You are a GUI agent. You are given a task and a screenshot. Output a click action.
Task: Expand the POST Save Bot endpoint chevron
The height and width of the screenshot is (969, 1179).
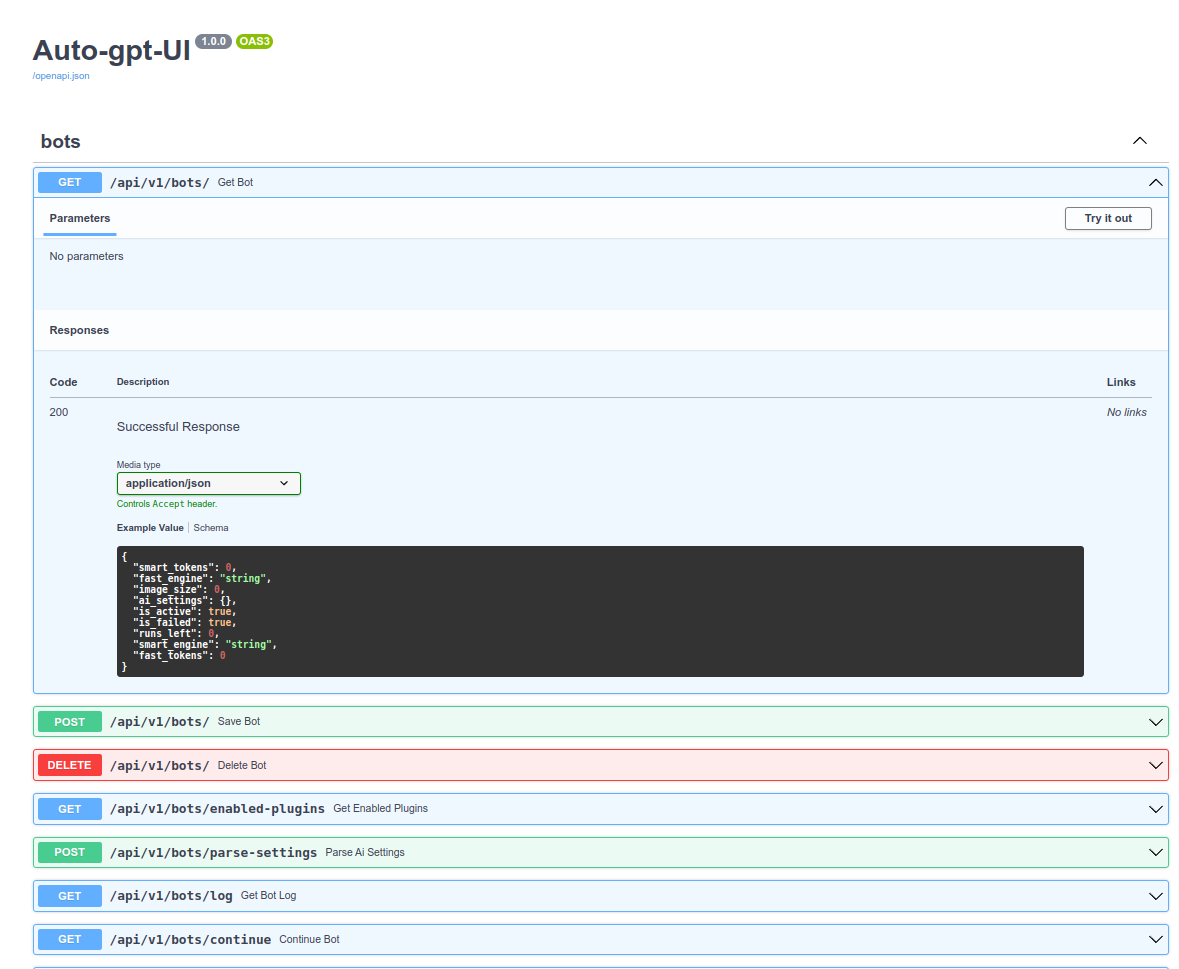(1156, 722)
